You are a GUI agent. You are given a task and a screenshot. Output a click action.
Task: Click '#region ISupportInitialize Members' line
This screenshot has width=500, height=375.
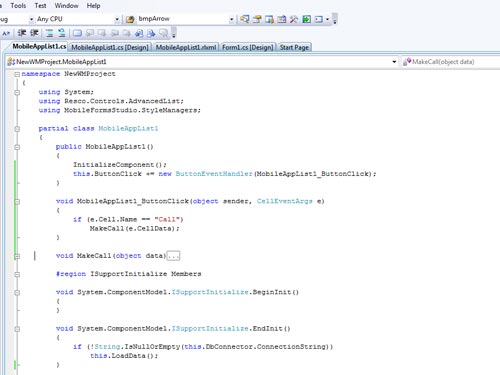(x=128, y=274)
